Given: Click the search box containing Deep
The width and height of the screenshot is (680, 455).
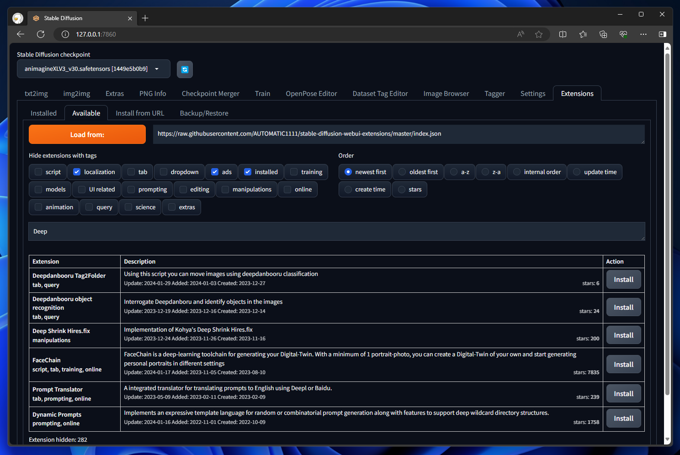Looking at the screenshot, I should pyautogui.click(x=337, y=231).
